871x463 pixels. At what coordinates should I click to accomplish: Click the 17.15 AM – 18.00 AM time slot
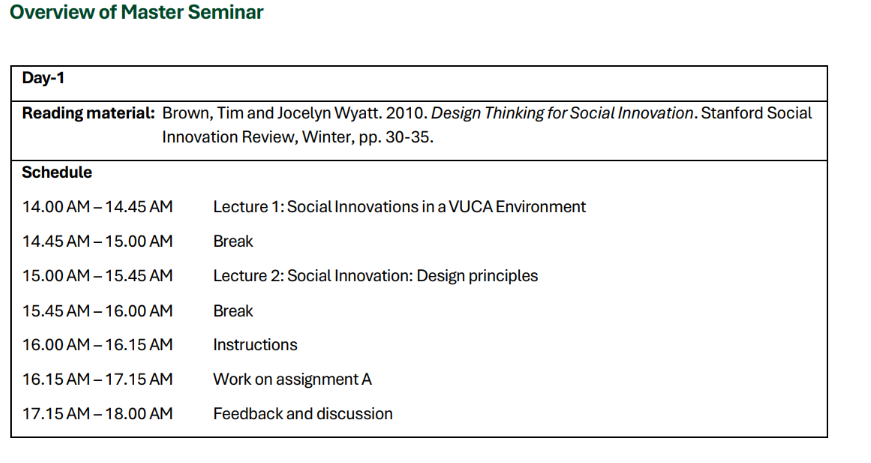pyautogui.click(x=98, y=414)
